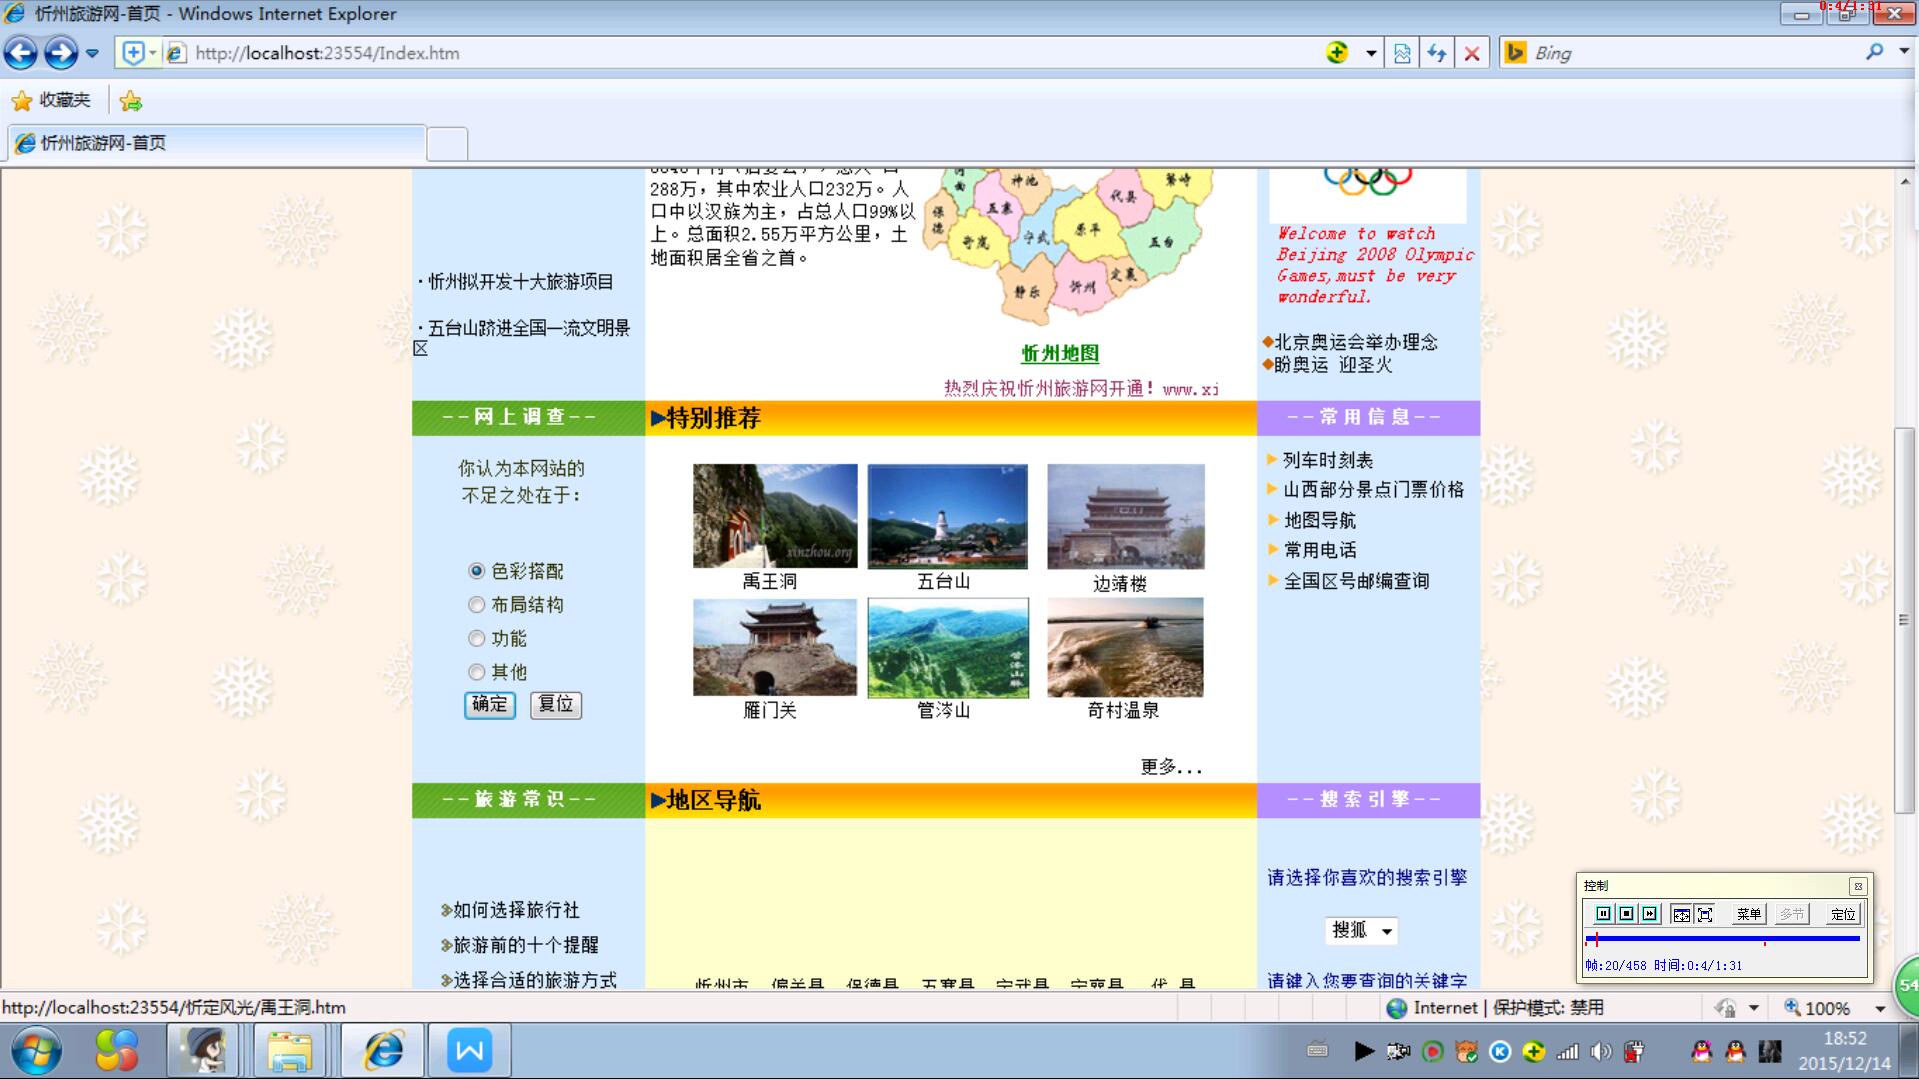Click the compatibility view icon in address bar
Viewport: 1919px width, 1079px height.
1402,54
